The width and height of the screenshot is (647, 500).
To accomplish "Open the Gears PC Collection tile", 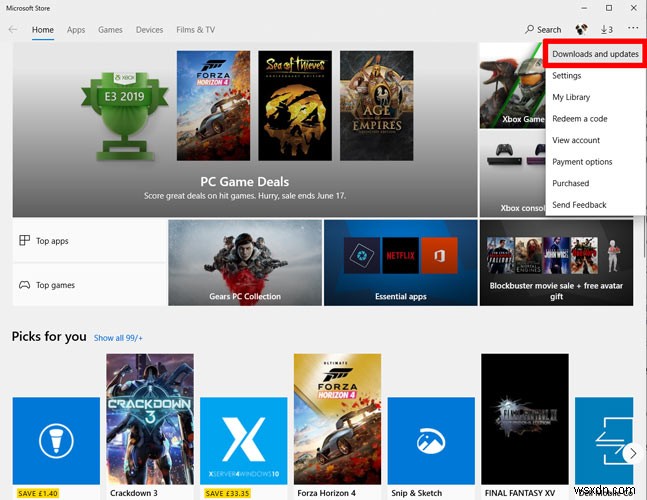I will tap(245, 263).
